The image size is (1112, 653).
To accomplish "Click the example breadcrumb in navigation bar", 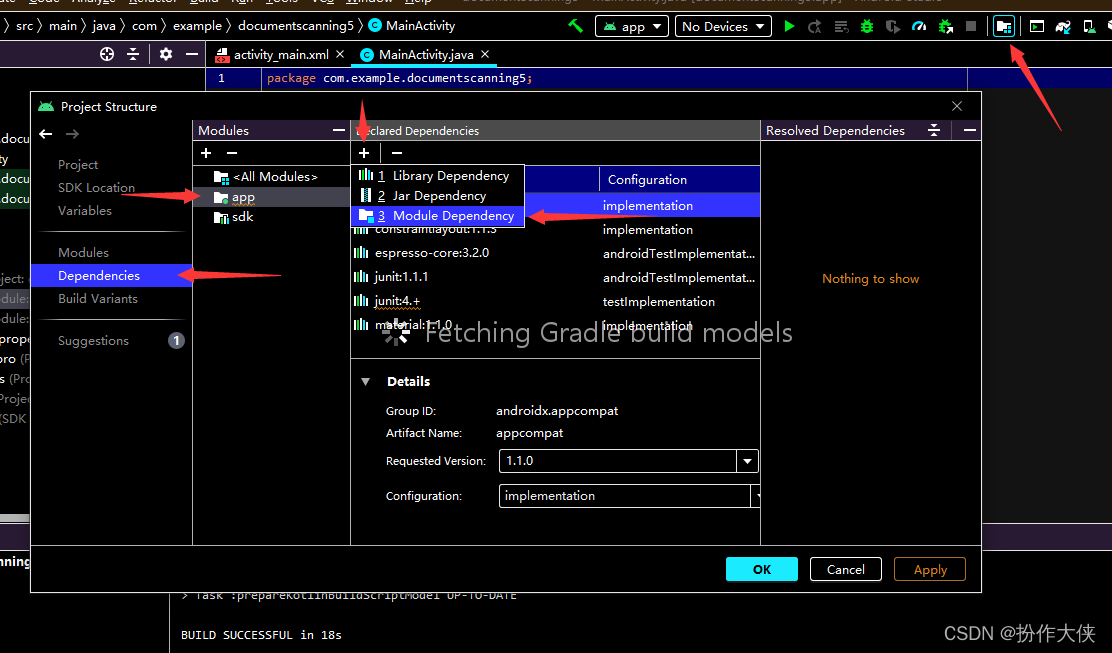I will coord(197,26).
